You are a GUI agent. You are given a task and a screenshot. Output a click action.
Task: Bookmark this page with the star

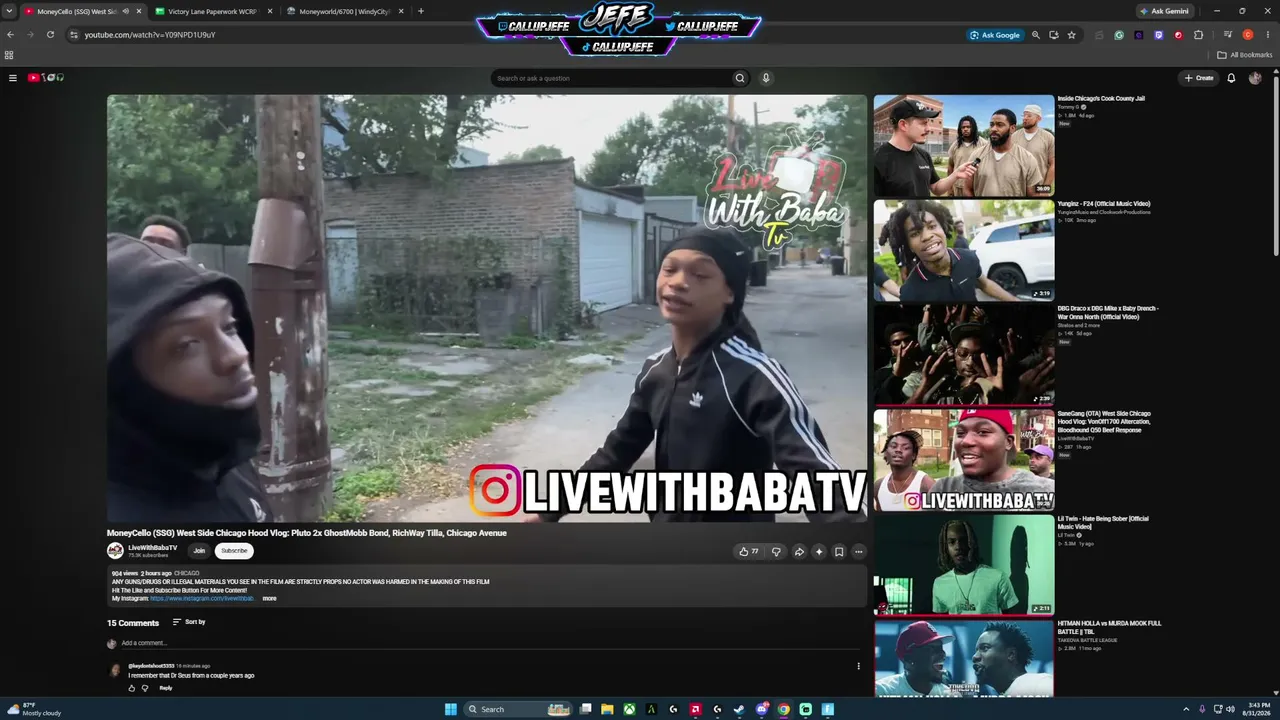[x=1072, y=35]
